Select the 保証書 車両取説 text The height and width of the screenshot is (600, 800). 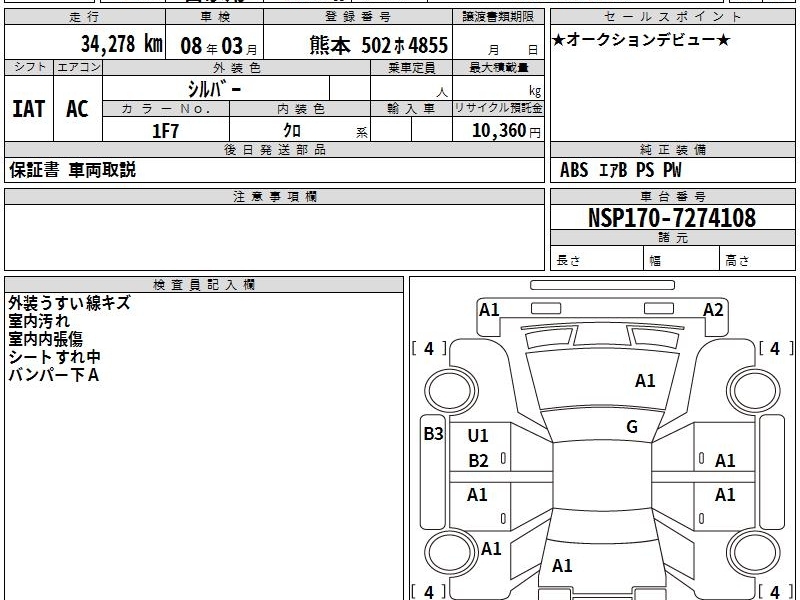(x=72, y=170)
